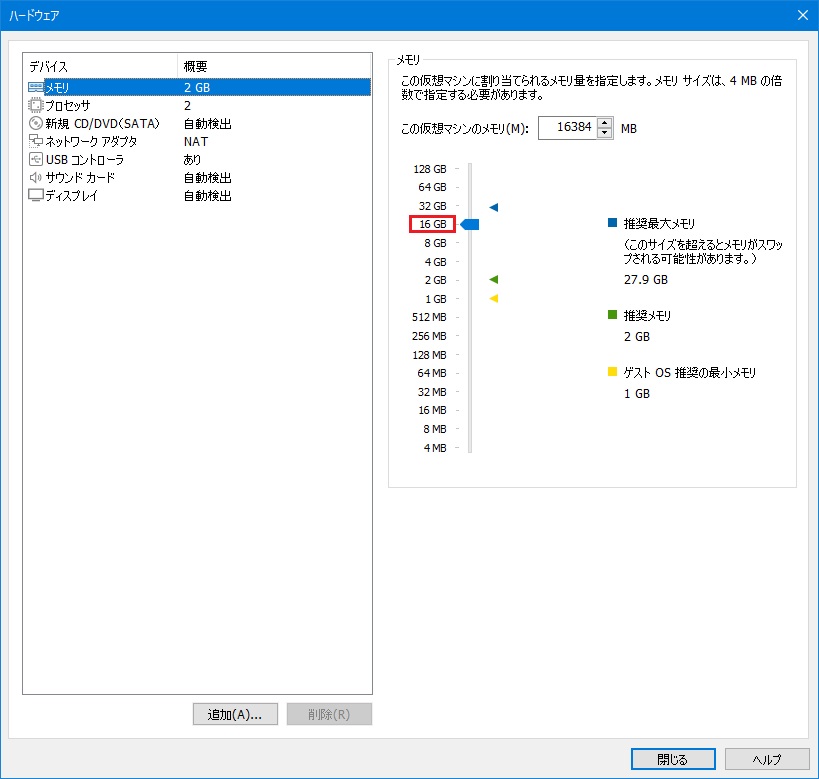Select the ディスプレイ row label
819x779 pixels.
72,195
